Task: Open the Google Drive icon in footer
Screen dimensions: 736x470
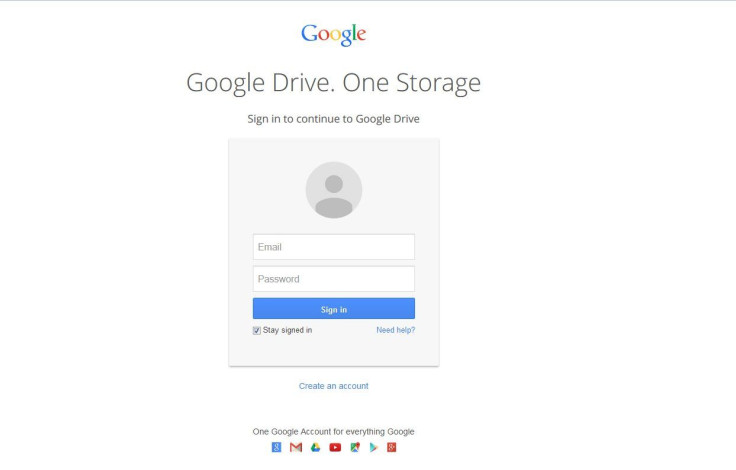Action: pyautogui.click(x=315, y=447)
